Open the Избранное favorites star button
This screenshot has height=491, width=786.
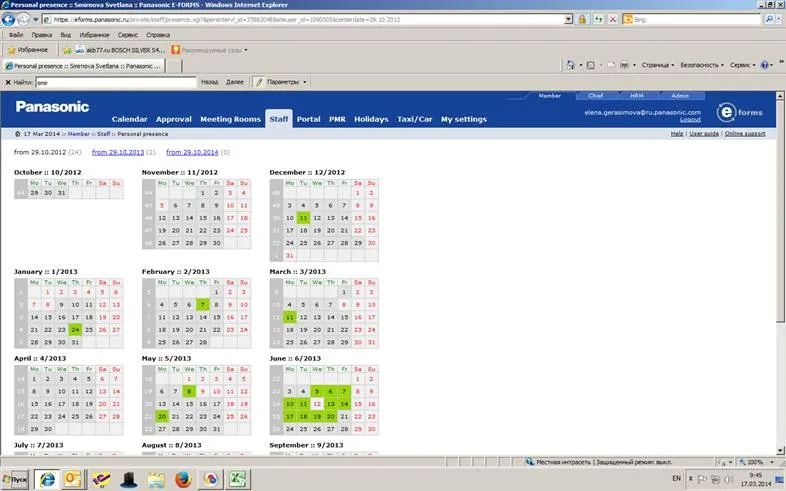tap(28, 50)
